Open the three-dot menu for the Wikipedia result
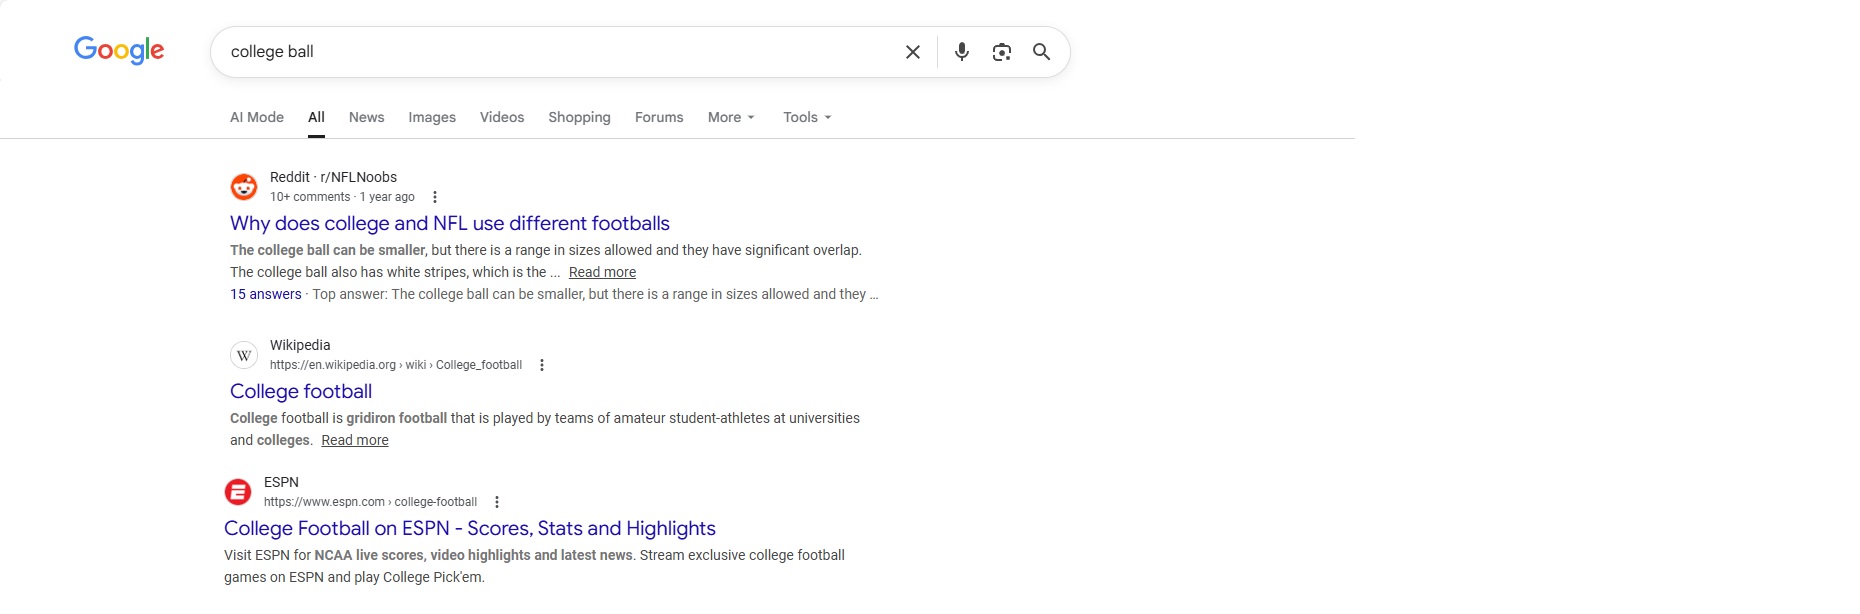This screenshot has width=1860, height=614. (542, 365)
